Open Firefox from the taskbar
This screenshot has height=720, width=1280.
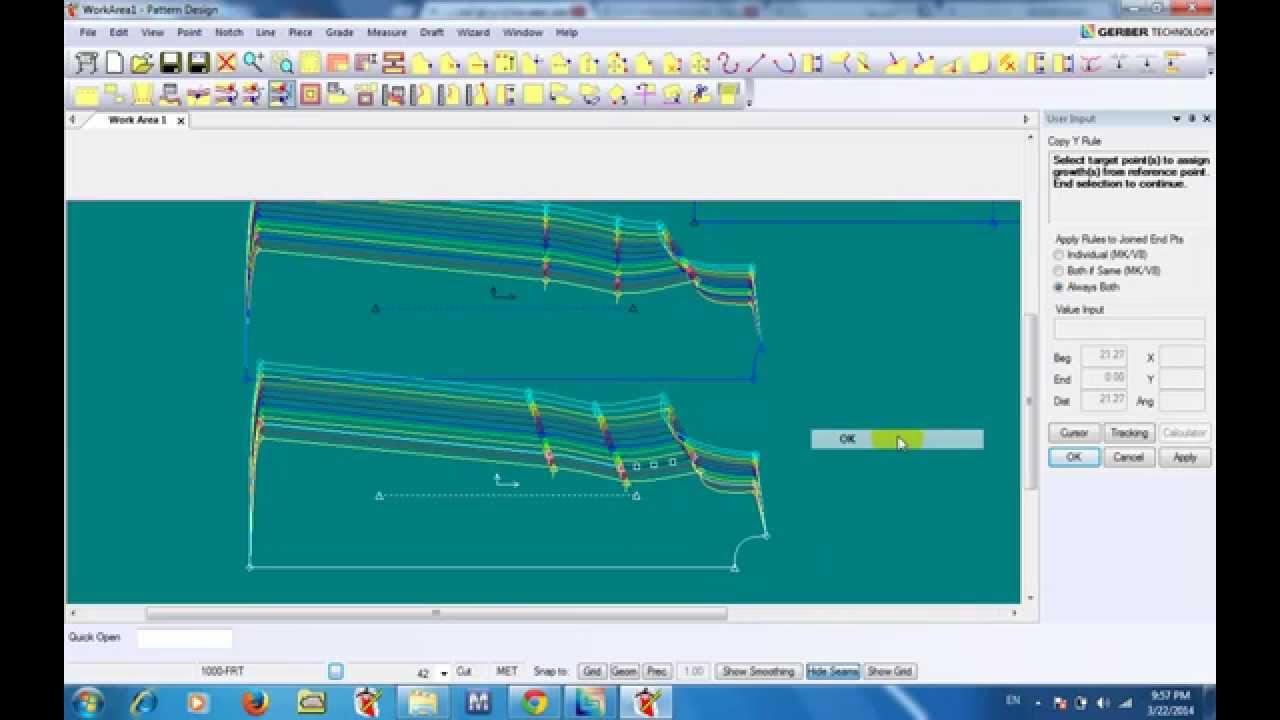click(x=256, y=701)
